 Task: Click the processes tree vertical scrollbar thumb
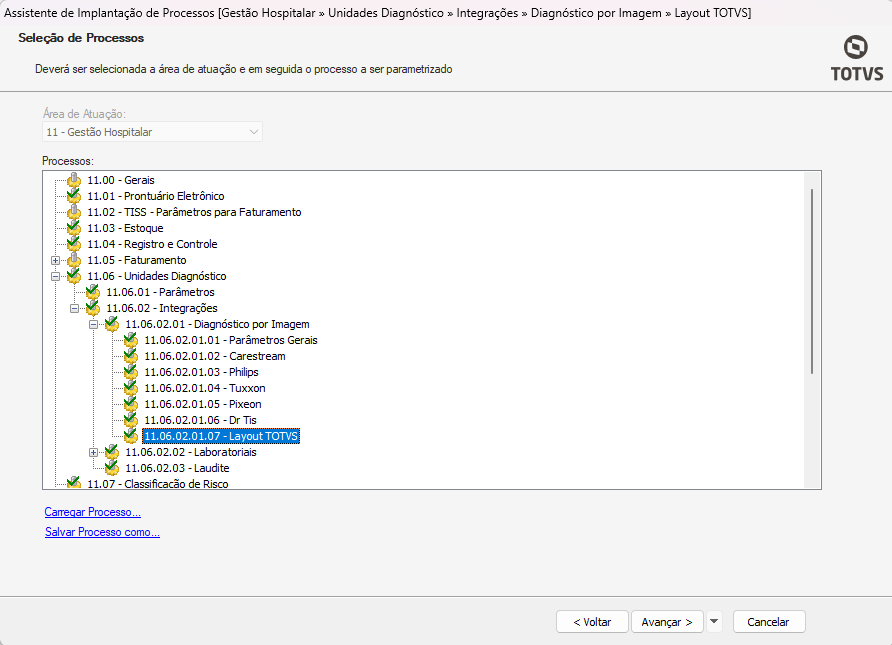812,282
